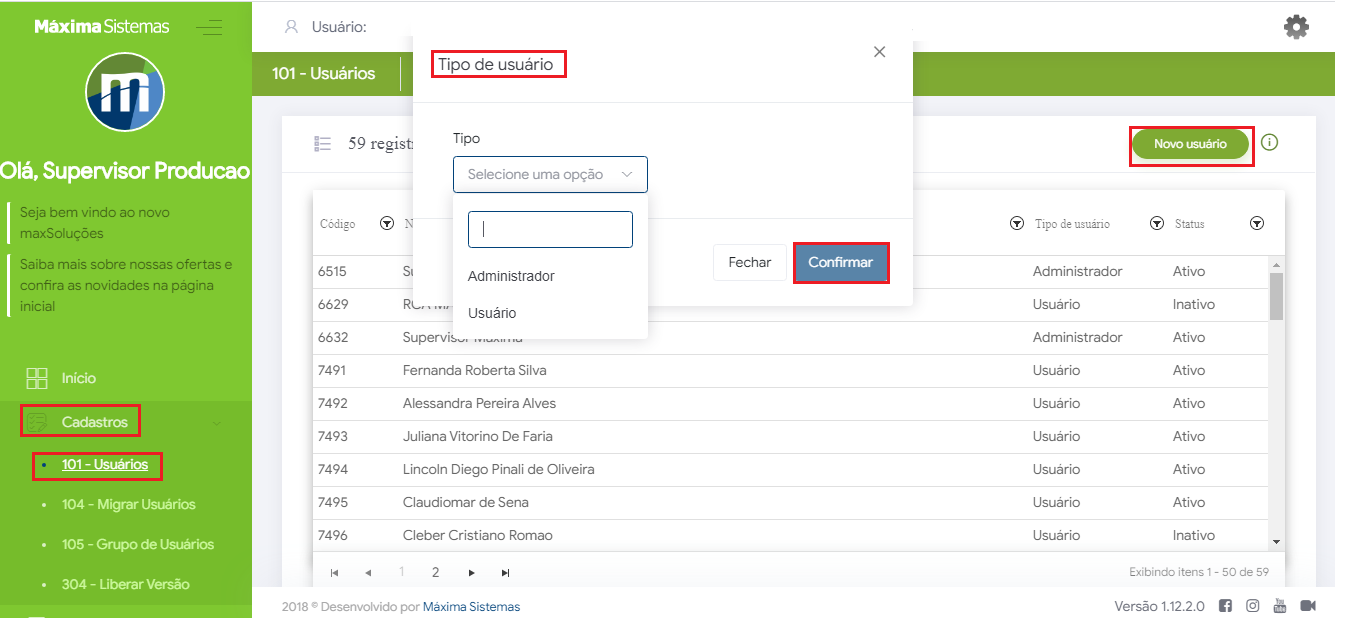Select row Alessandra Pereira Alves
1349x620 pixels.
790,403
